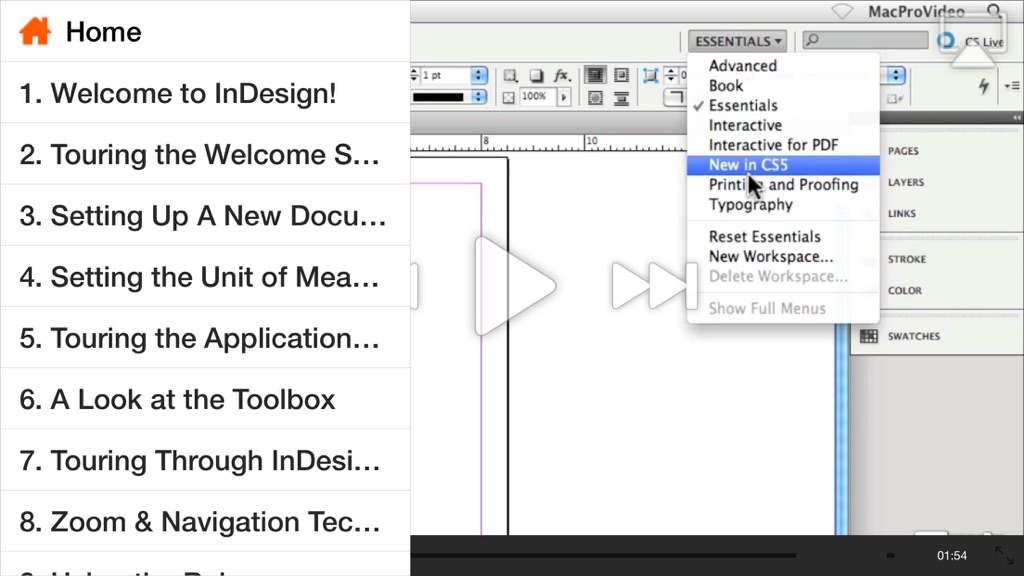Choose the New in CS5 workspace

[x=783, y=165]
